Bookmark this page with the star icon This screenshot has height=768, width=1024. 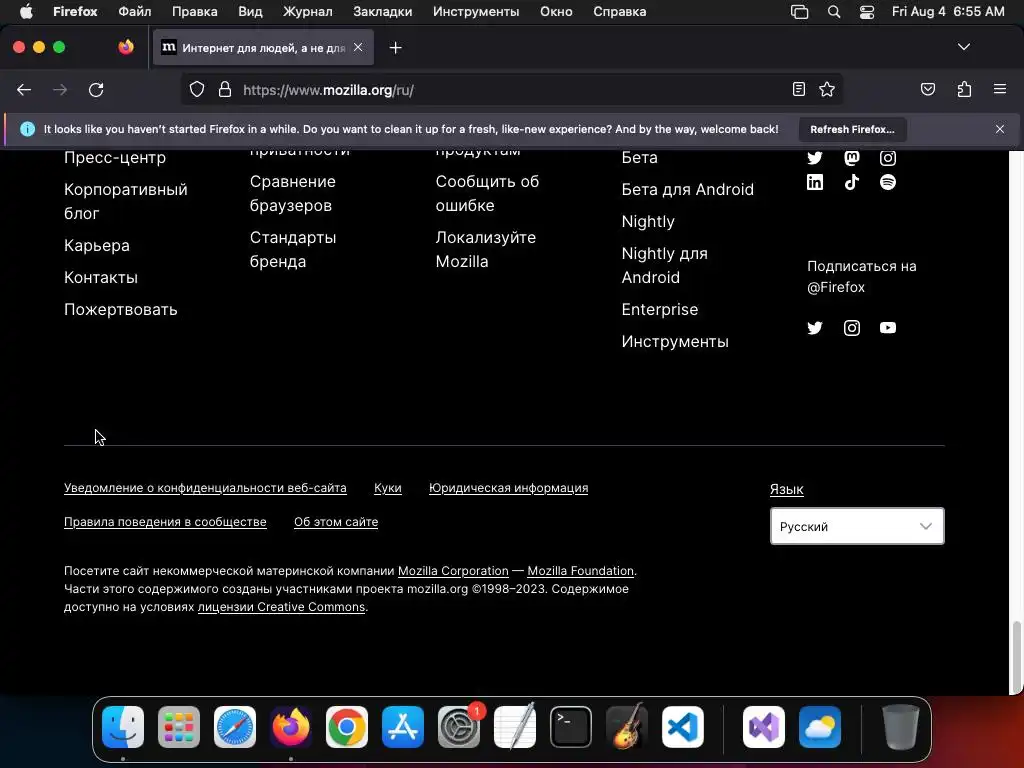coord(827,89)
